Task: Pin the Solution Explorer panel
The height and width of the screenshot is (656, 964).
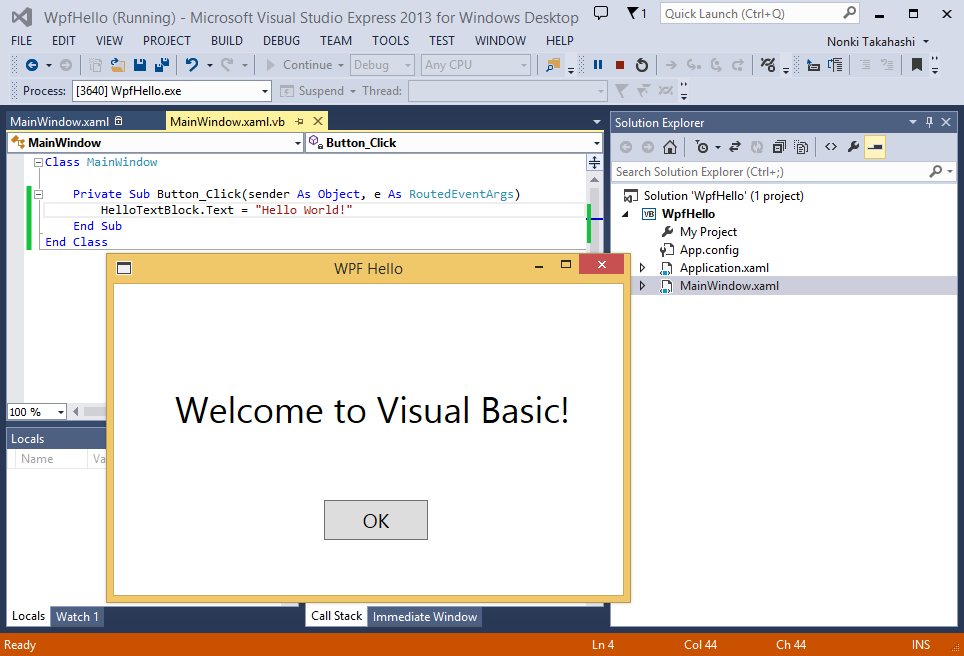Action: coord(929,122)
